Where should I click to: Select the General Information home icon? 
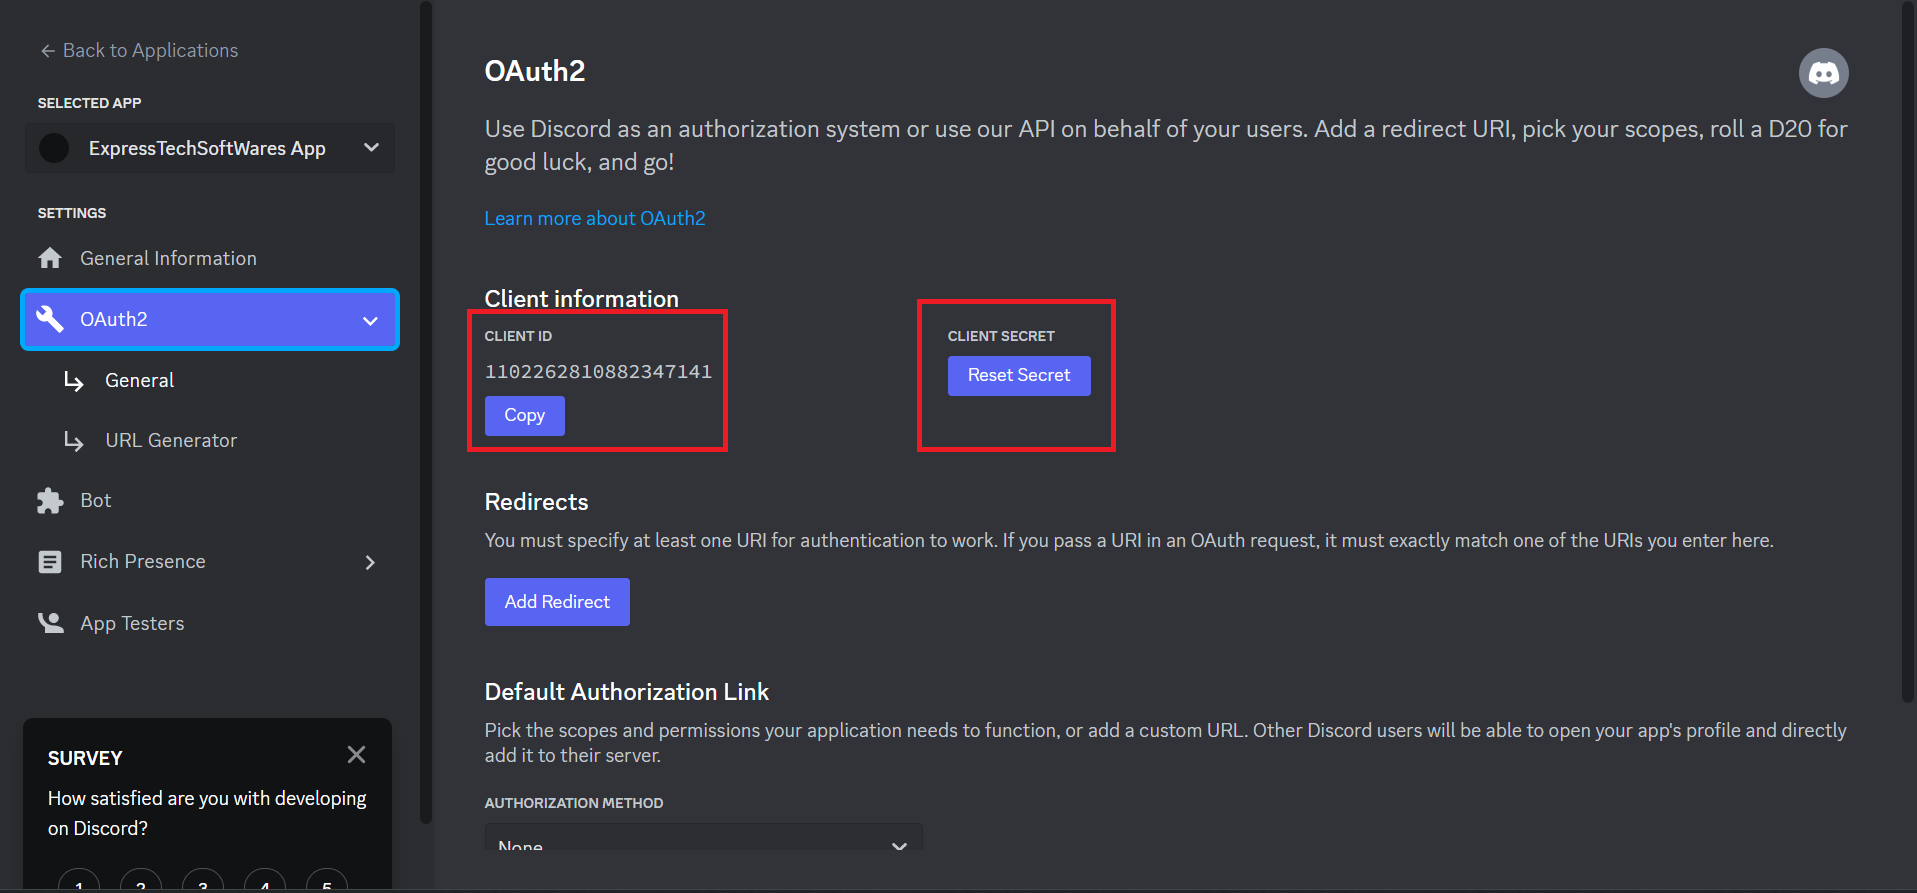click(x=50, y=257)
